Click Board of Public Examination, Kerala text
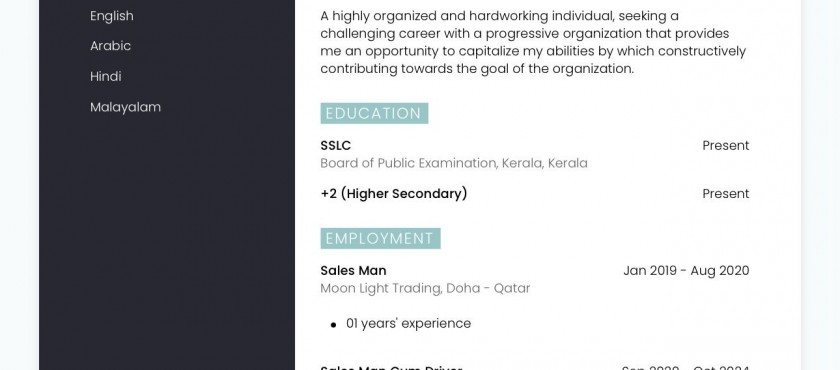The width and height of the screenshot is (840, 370). point(454,163)
